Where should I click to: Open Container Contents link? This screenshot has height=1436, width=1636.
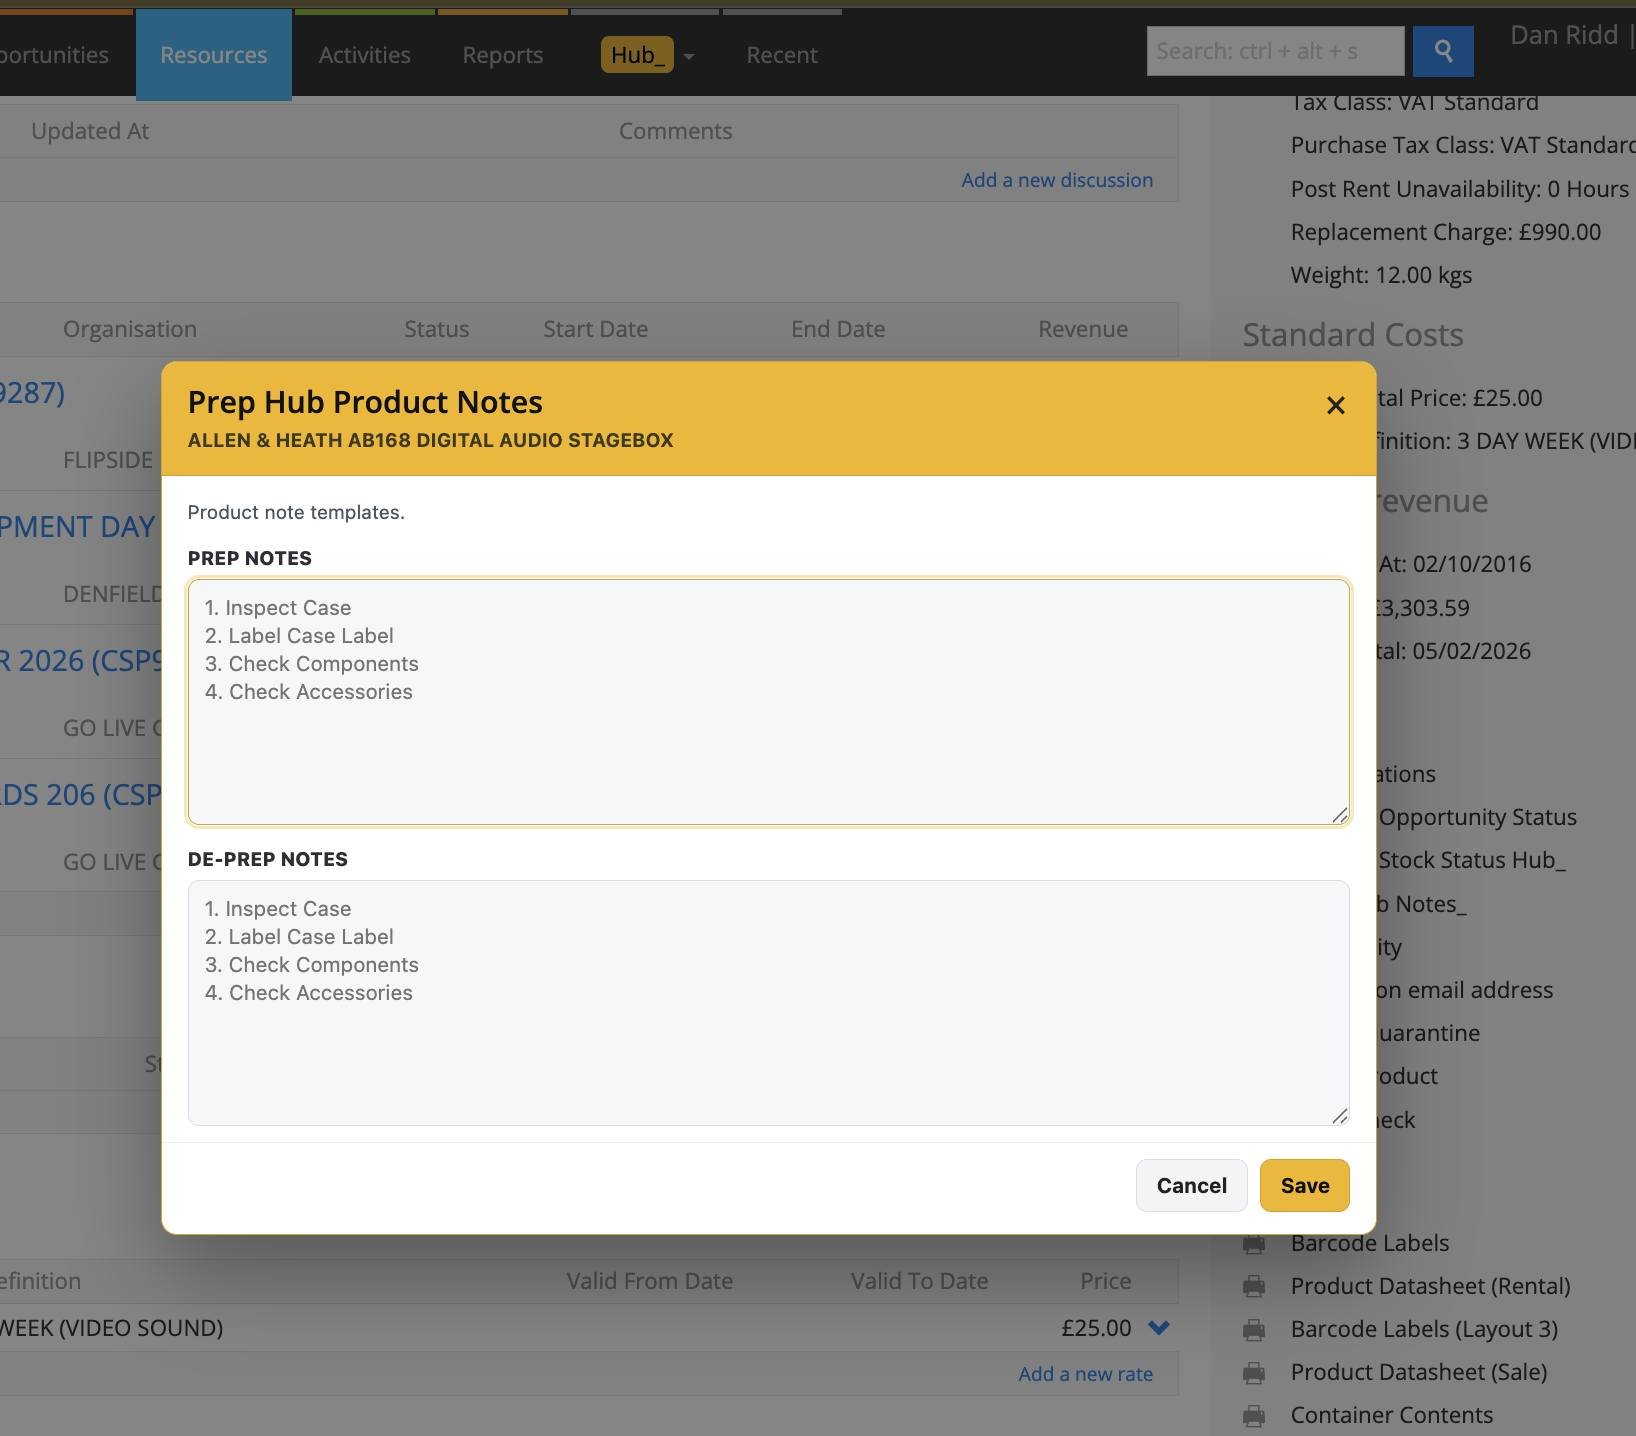point(1392,1415)
